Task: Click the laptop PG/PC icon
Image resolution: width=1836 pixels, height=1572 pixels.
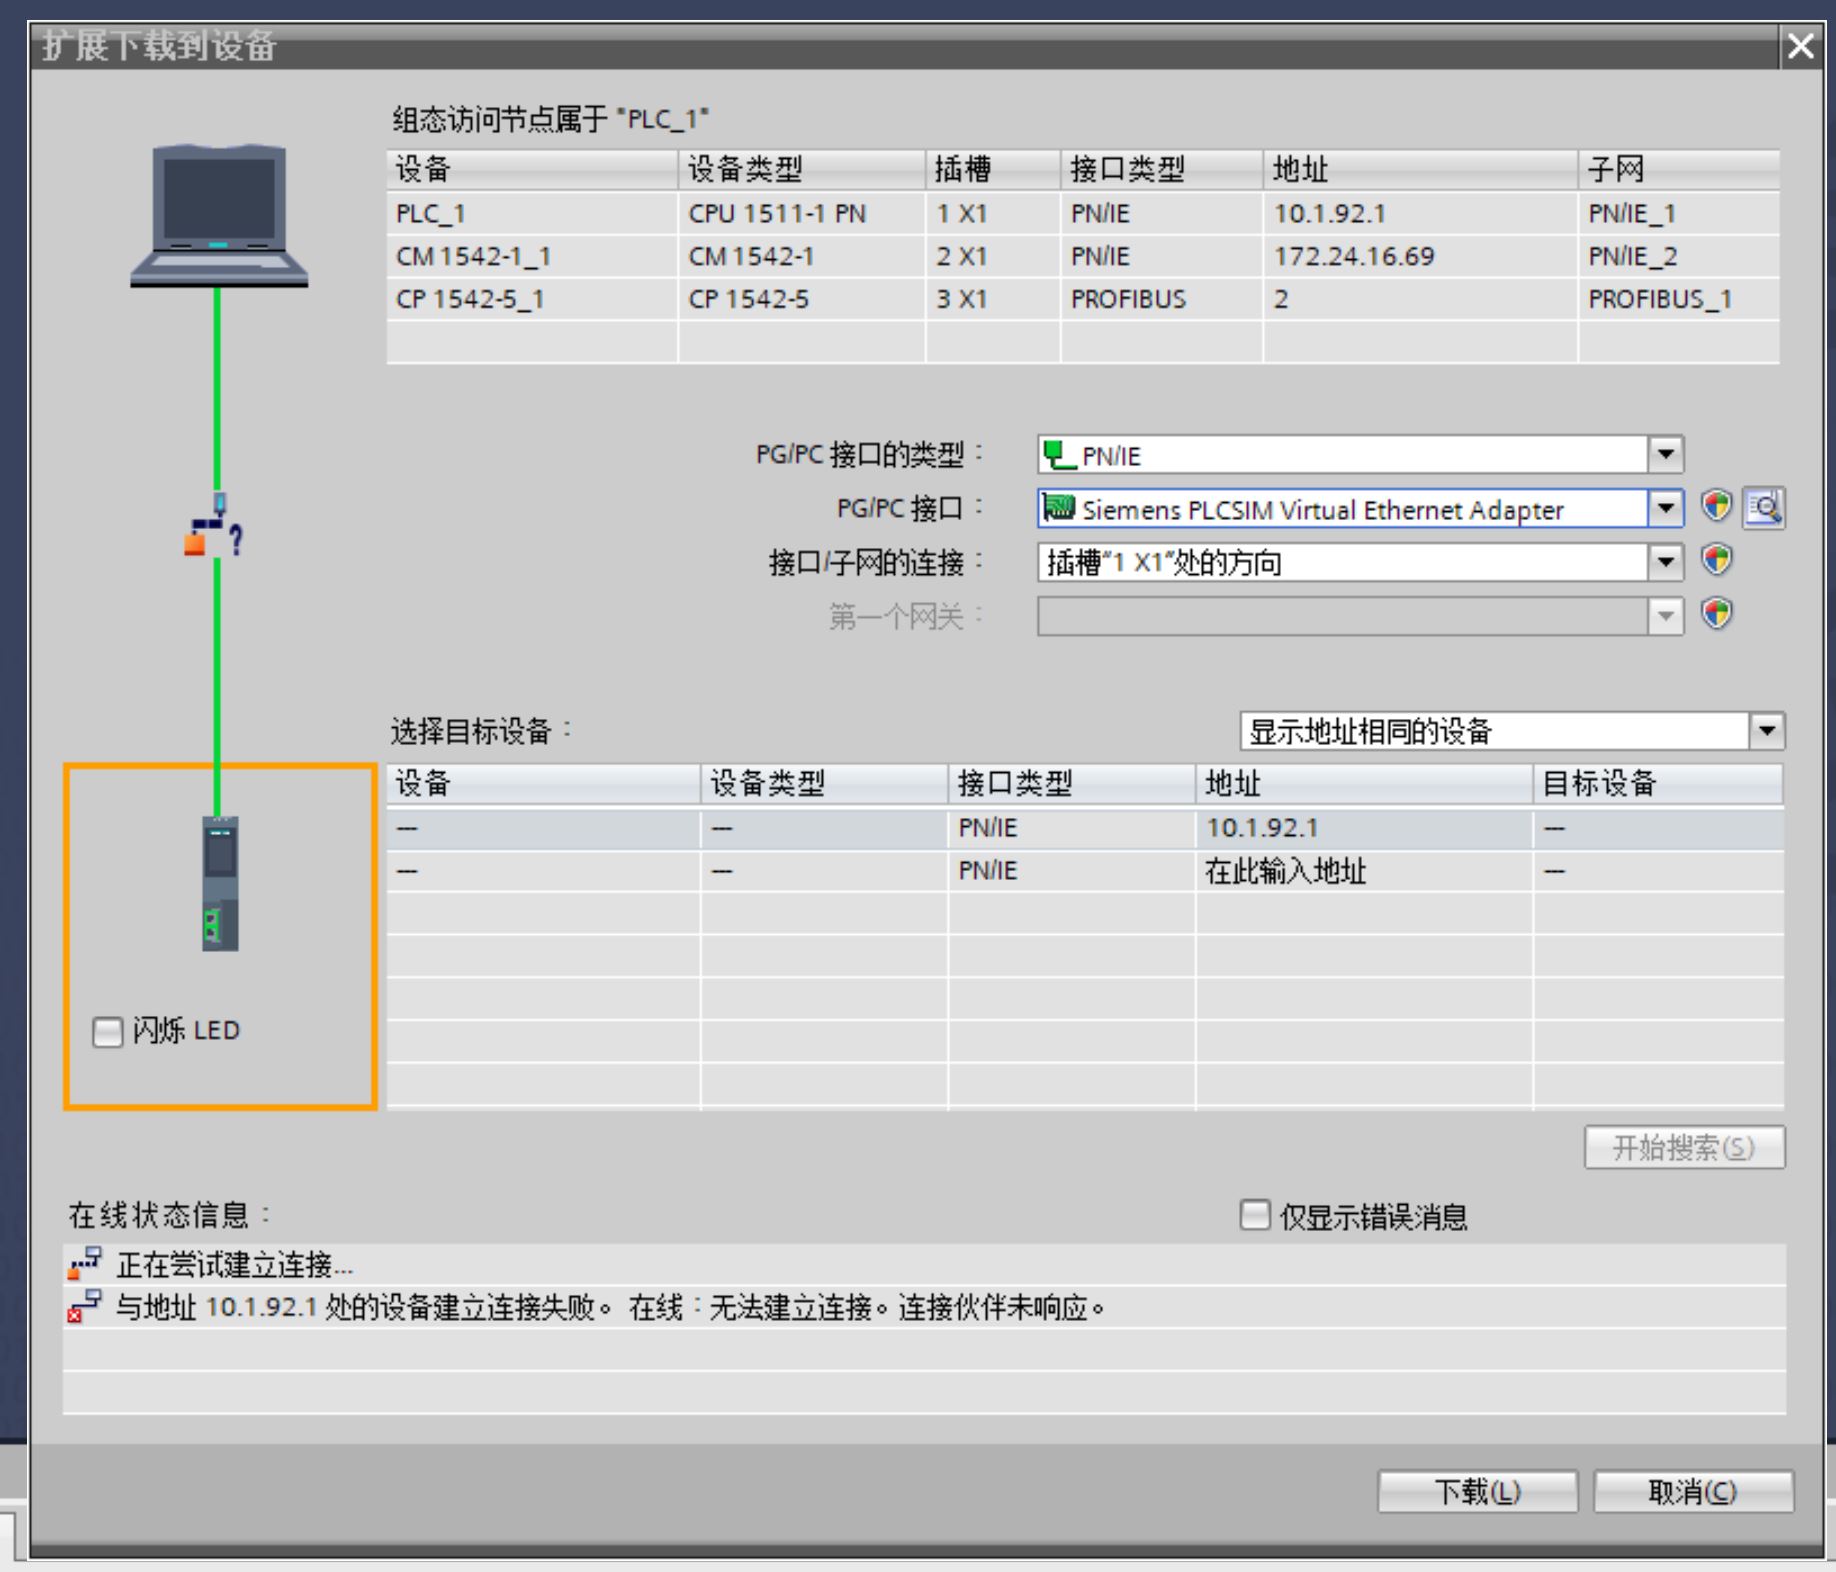Action: click(x=219, y=216)
